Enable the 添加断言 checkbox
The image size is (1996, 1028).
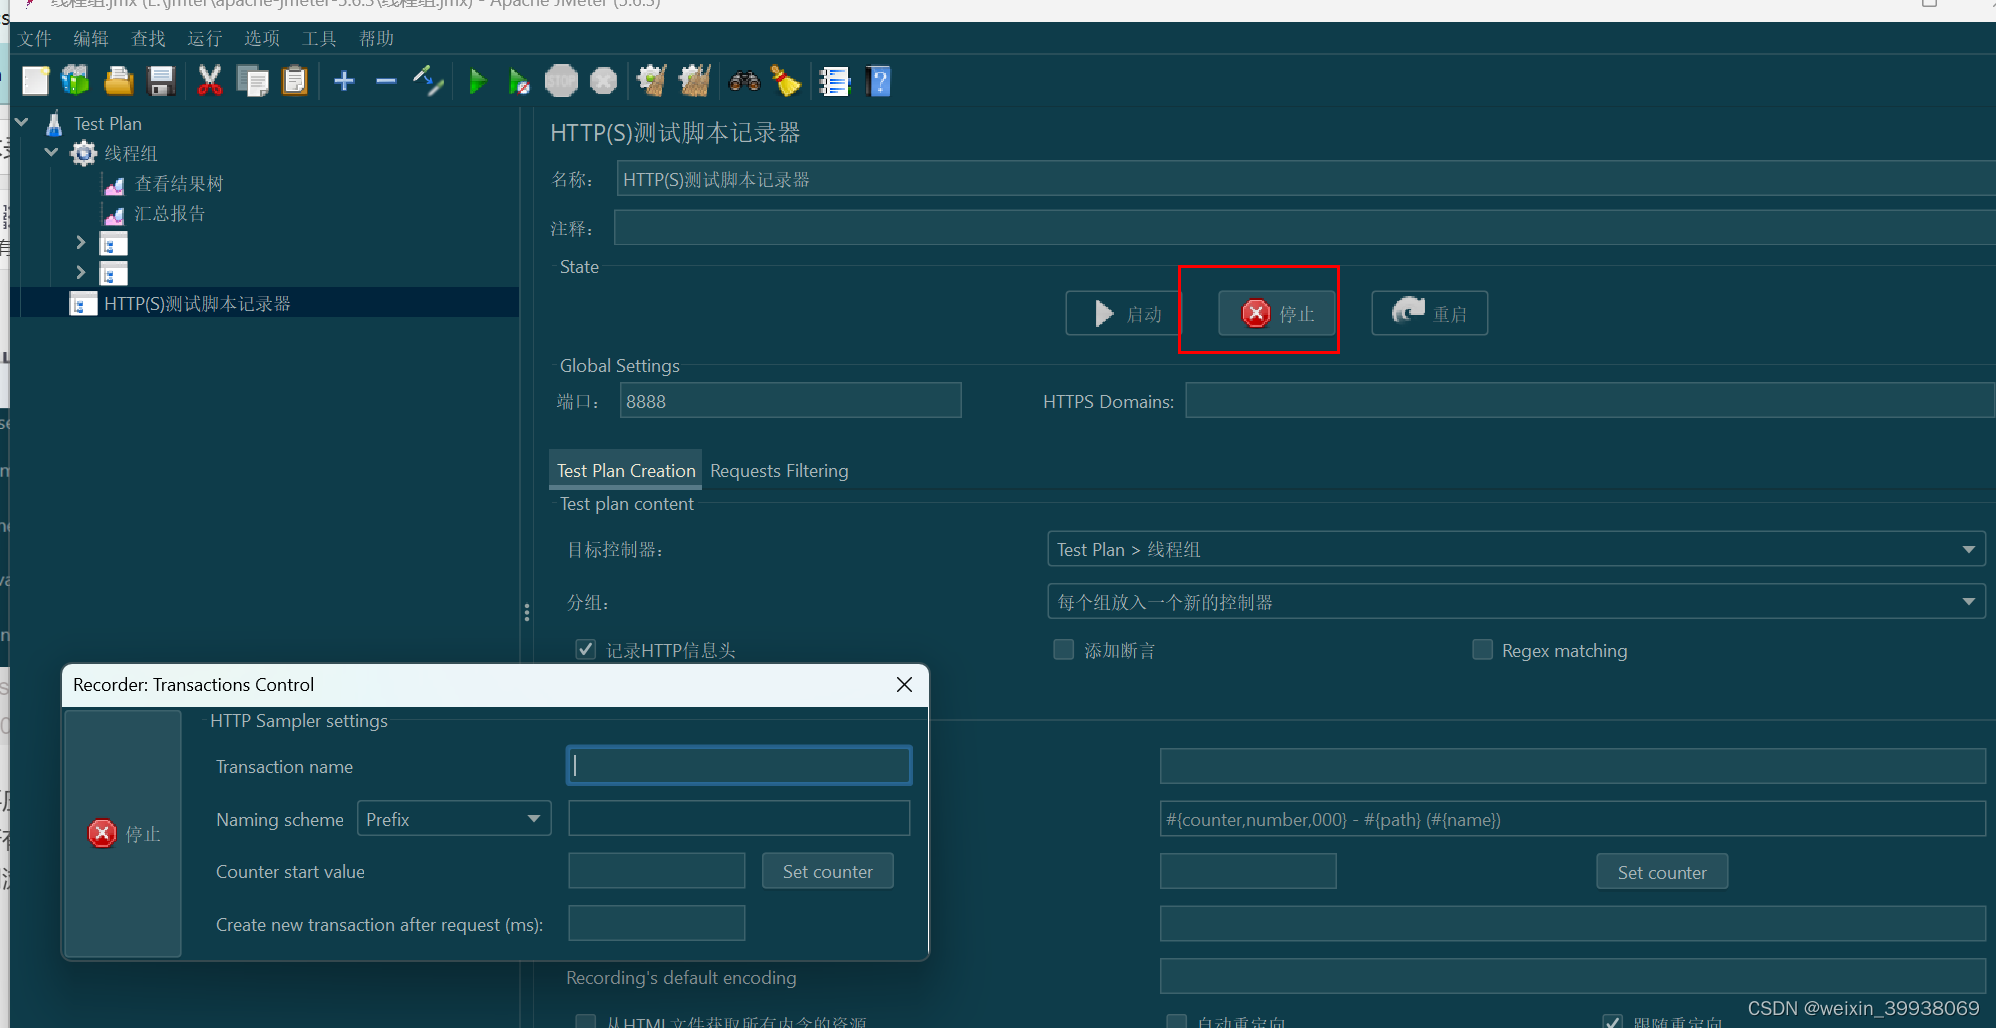(1064, 650)
